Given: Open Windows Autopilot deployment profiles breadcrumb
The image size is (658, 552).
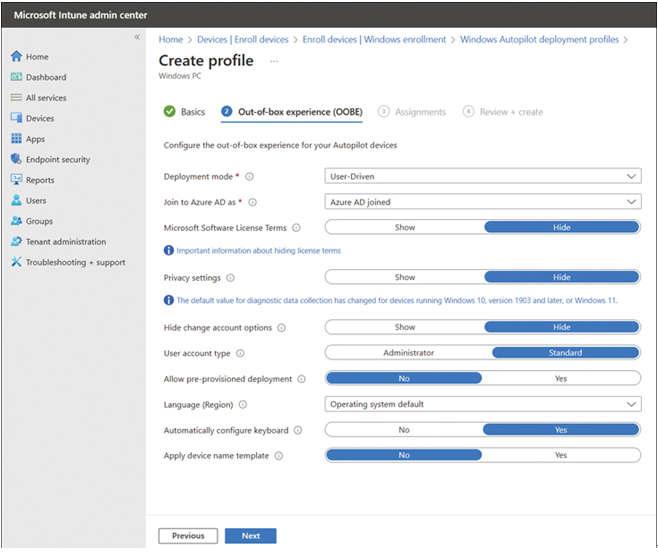Looking at the screenshot, I should tap(539, 39).
